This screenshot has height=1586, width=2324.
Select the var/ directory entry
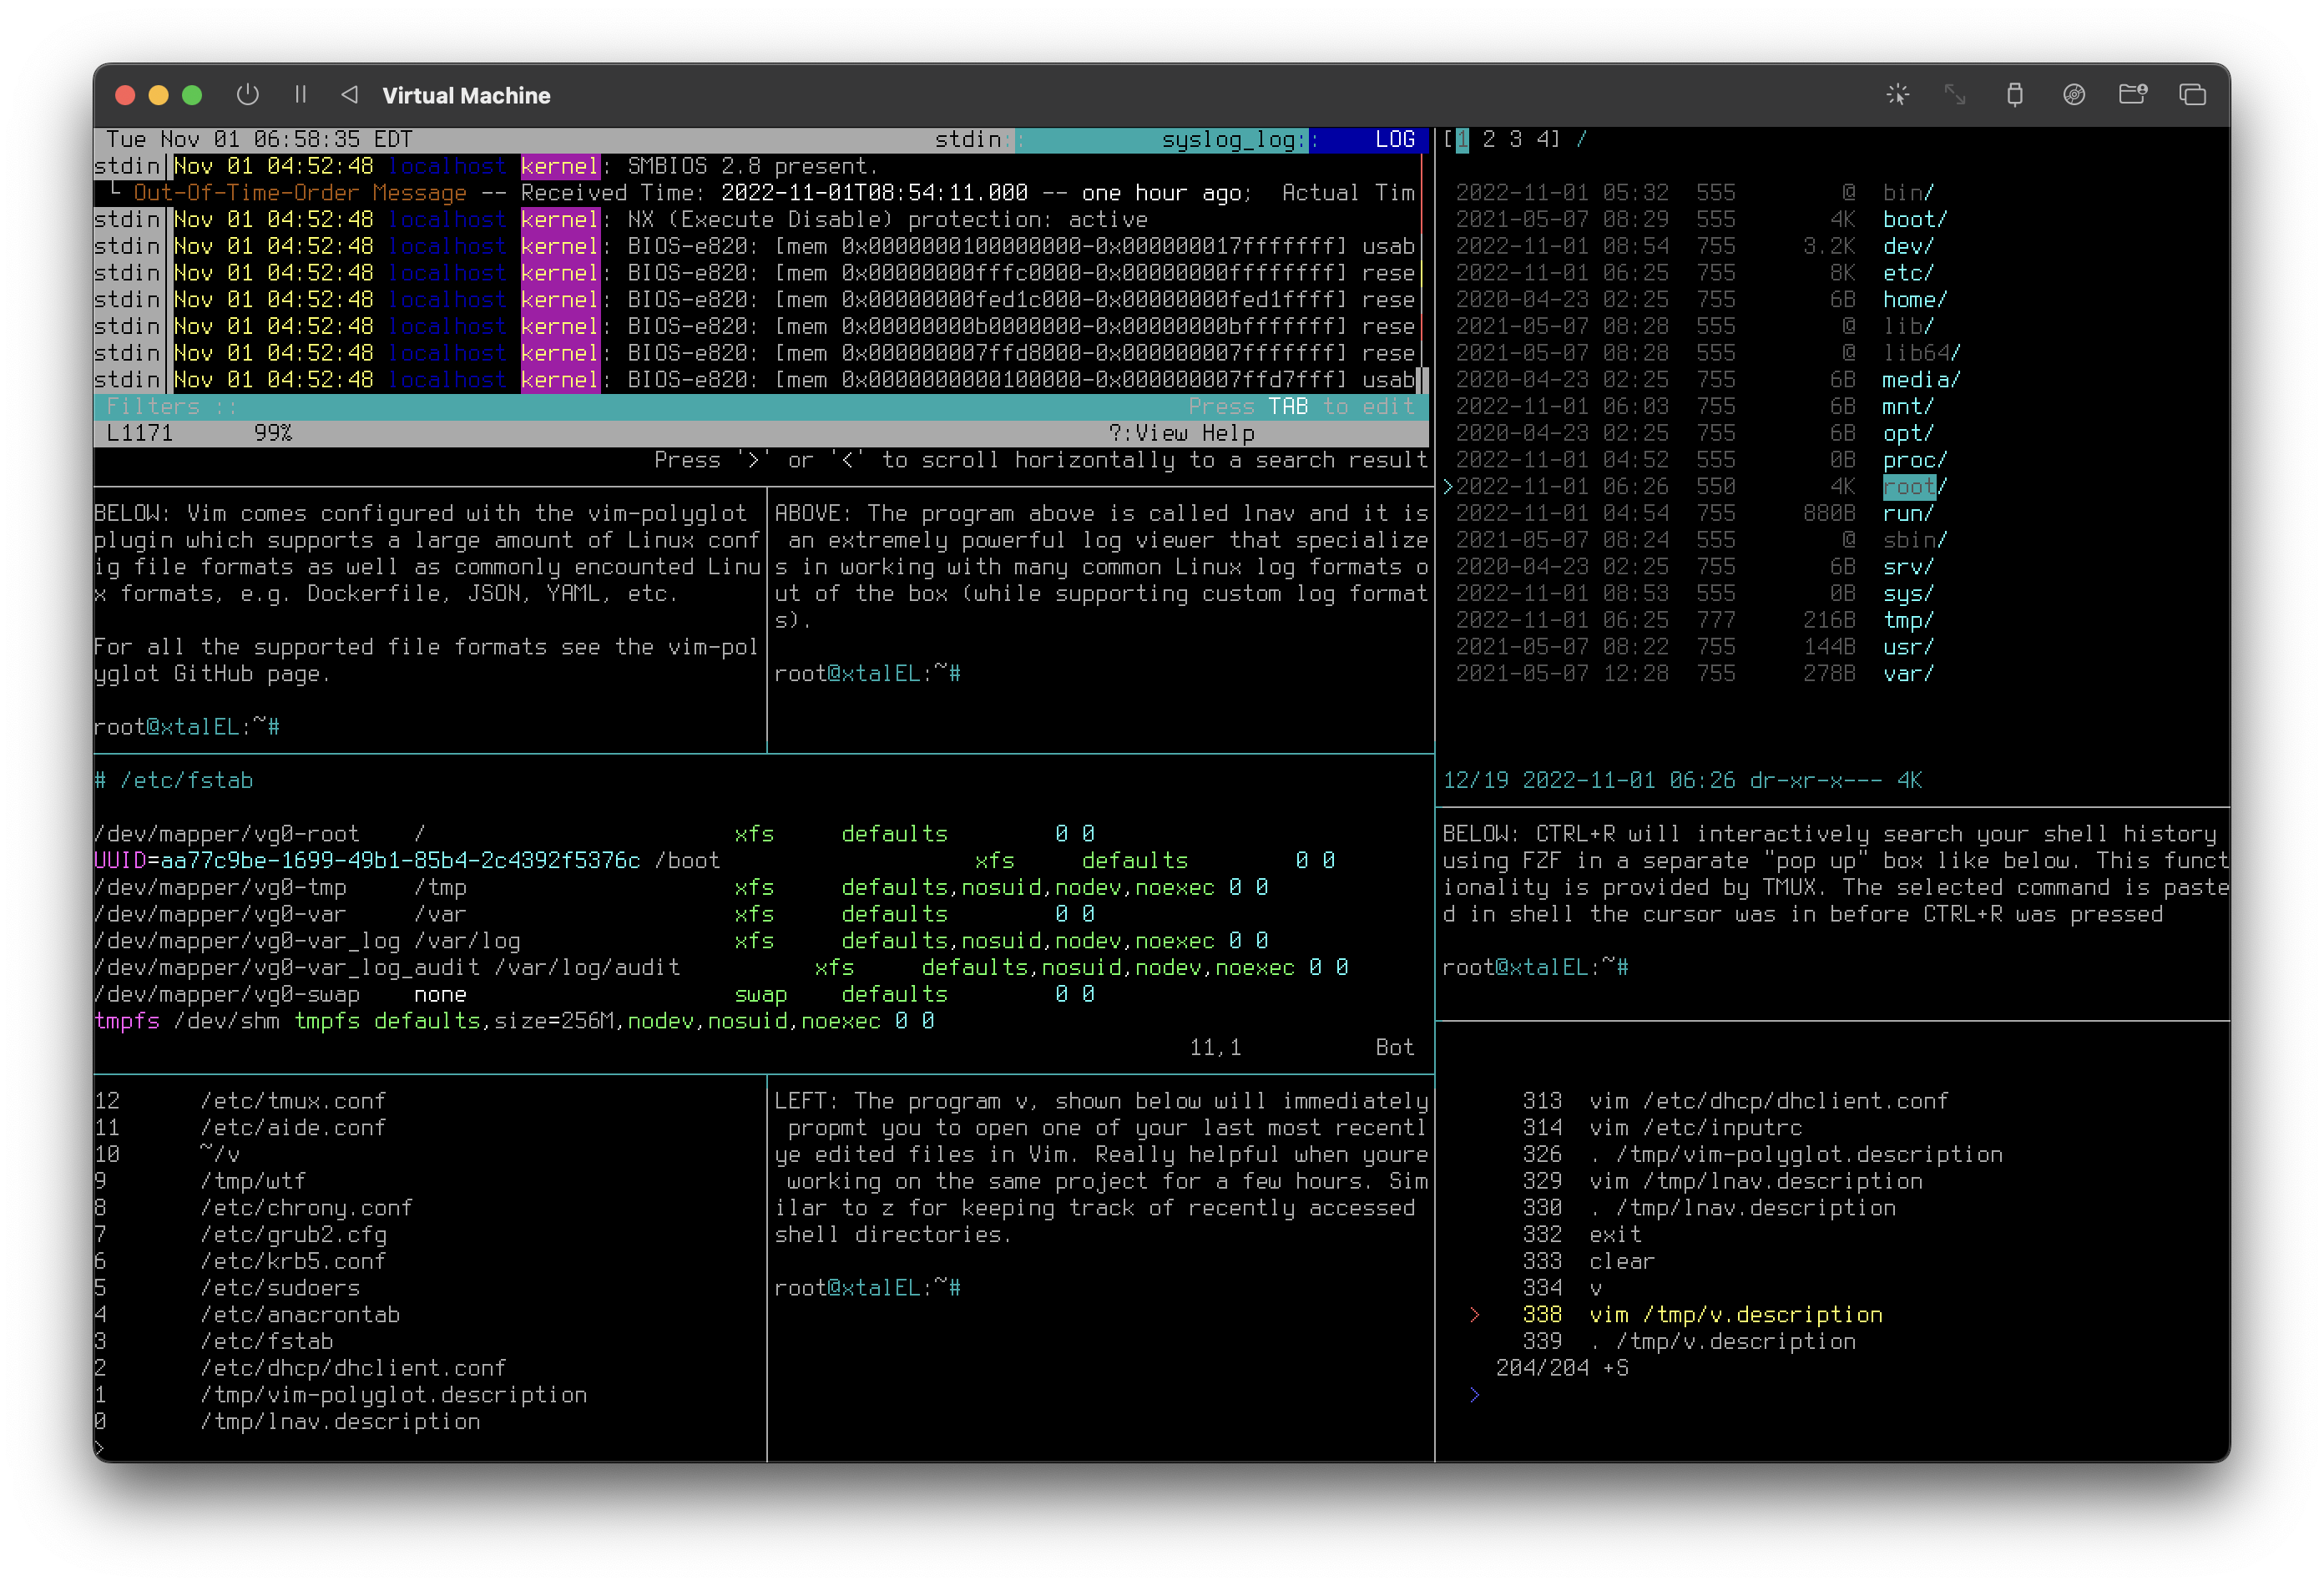[1908, 674]
